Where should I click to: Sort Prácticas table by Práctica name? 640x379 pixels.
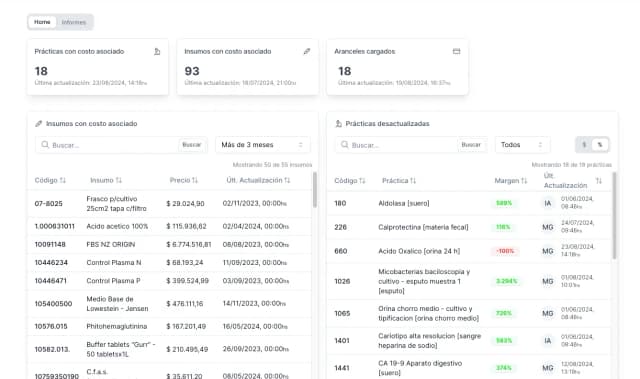click(399, 180)
